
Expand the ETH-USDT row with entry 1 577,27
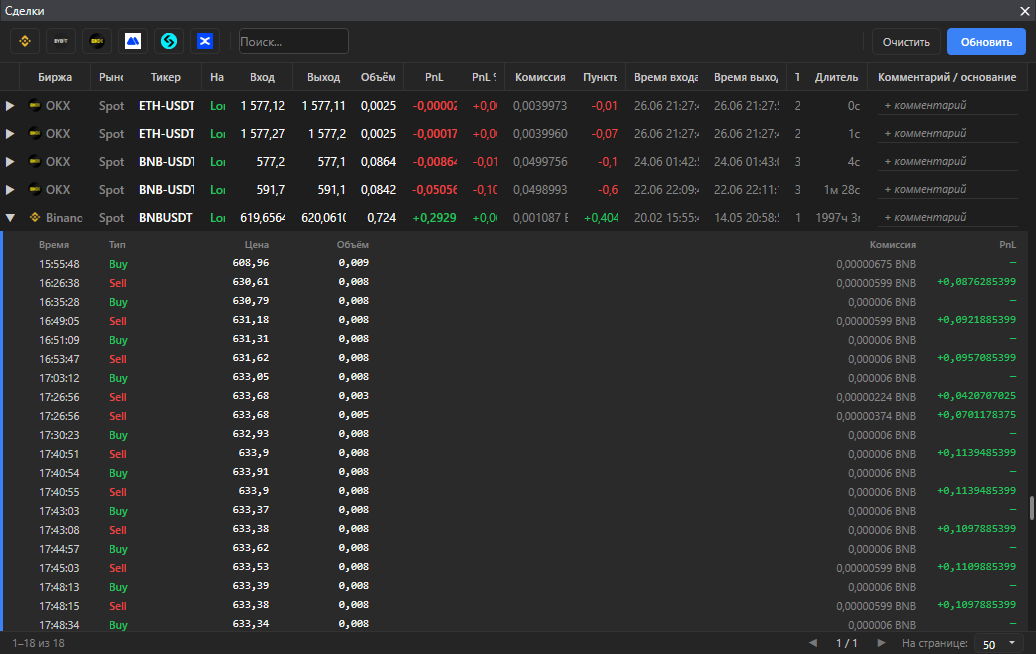click(10, 133)
